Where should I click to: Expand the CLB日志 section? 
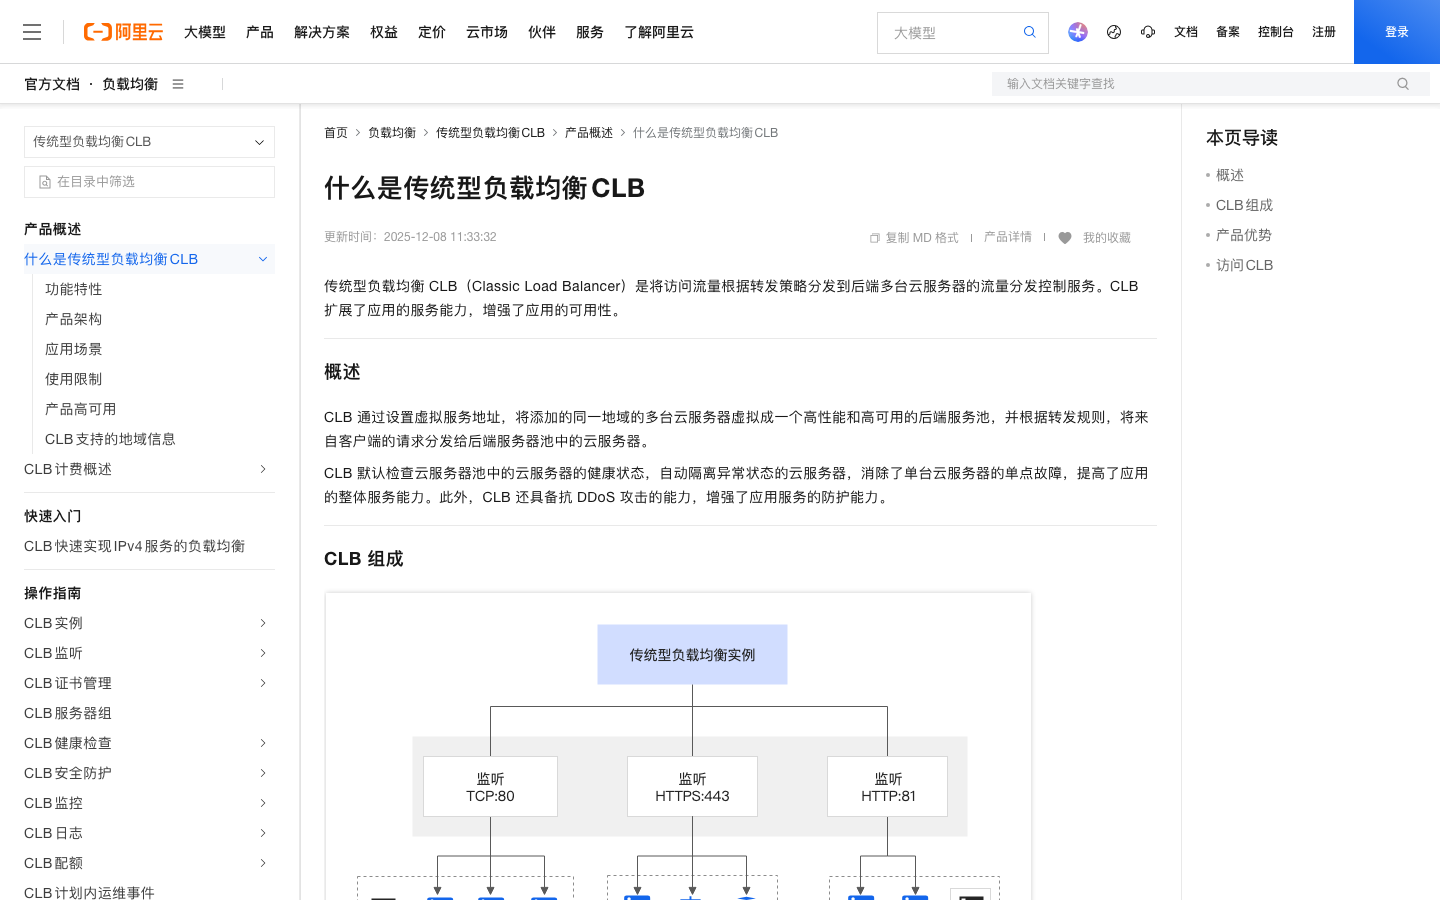263,833
